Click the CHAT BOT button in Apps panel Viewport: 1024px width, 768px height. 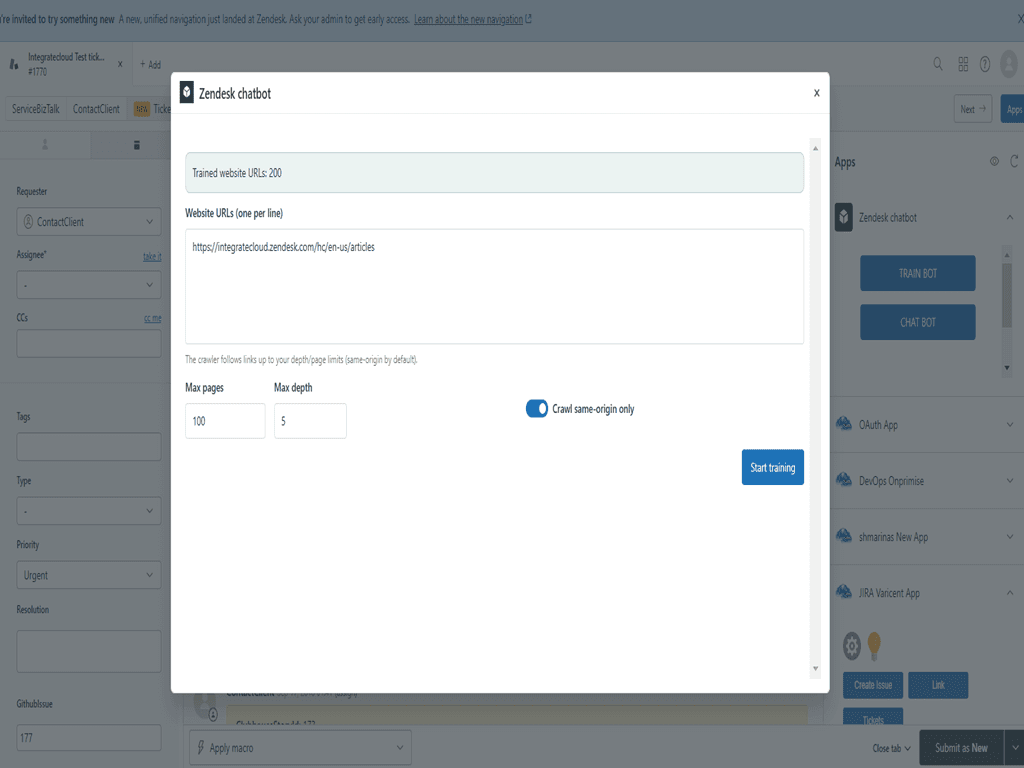click(918, 322)
